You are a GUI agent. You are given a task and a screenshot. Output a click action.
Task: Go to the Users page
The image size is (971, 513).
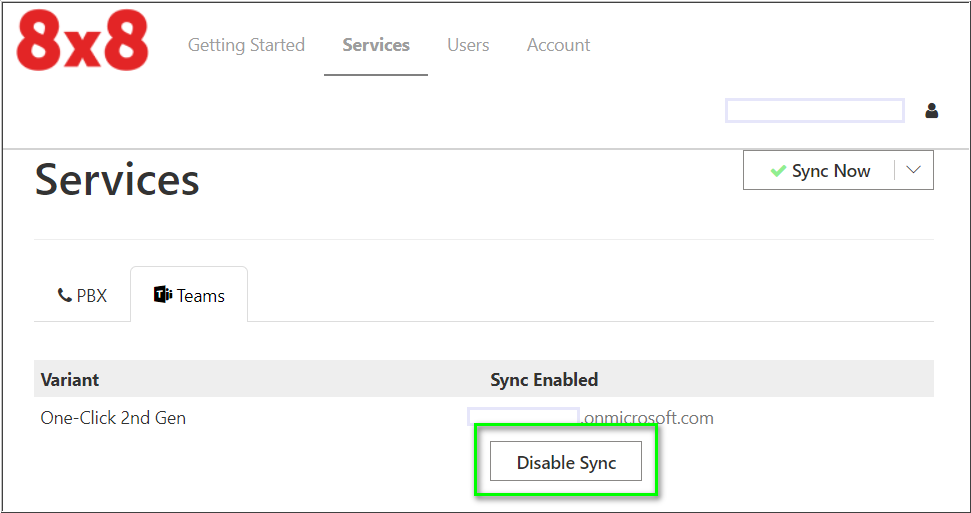(468, 45)
